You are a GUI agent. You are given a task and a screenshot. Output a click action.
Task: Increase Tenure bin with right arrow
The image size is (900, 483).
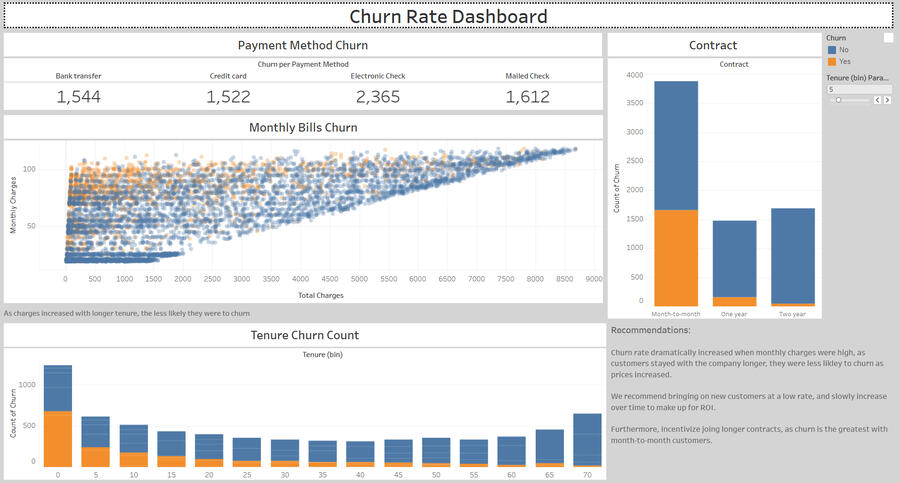[887, 100]
